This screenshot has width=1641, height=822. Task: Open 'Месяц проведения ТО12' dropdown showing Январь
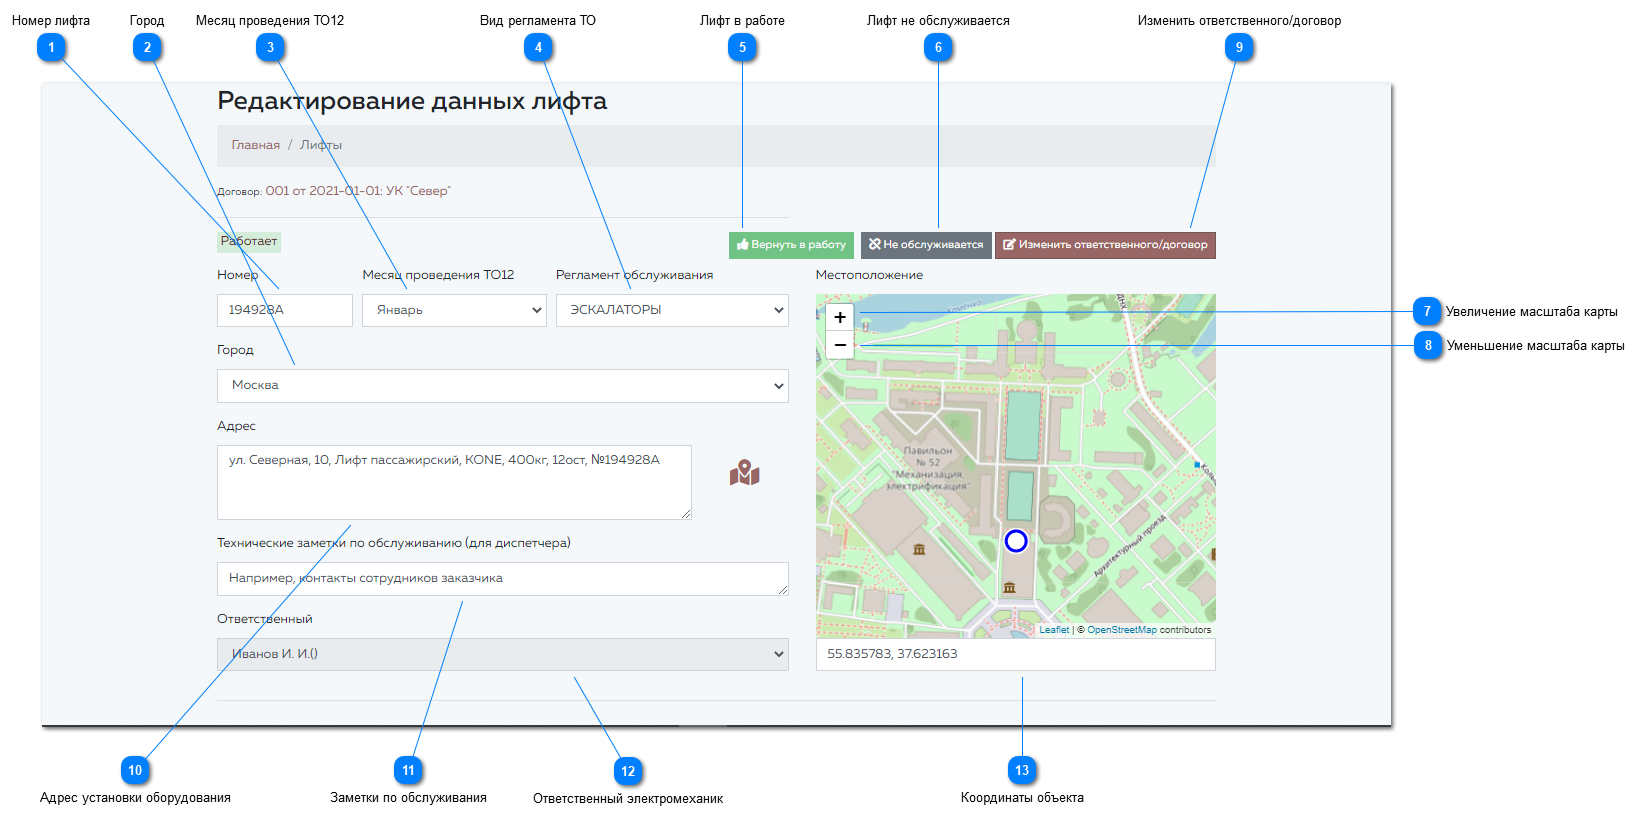point(454,310)
